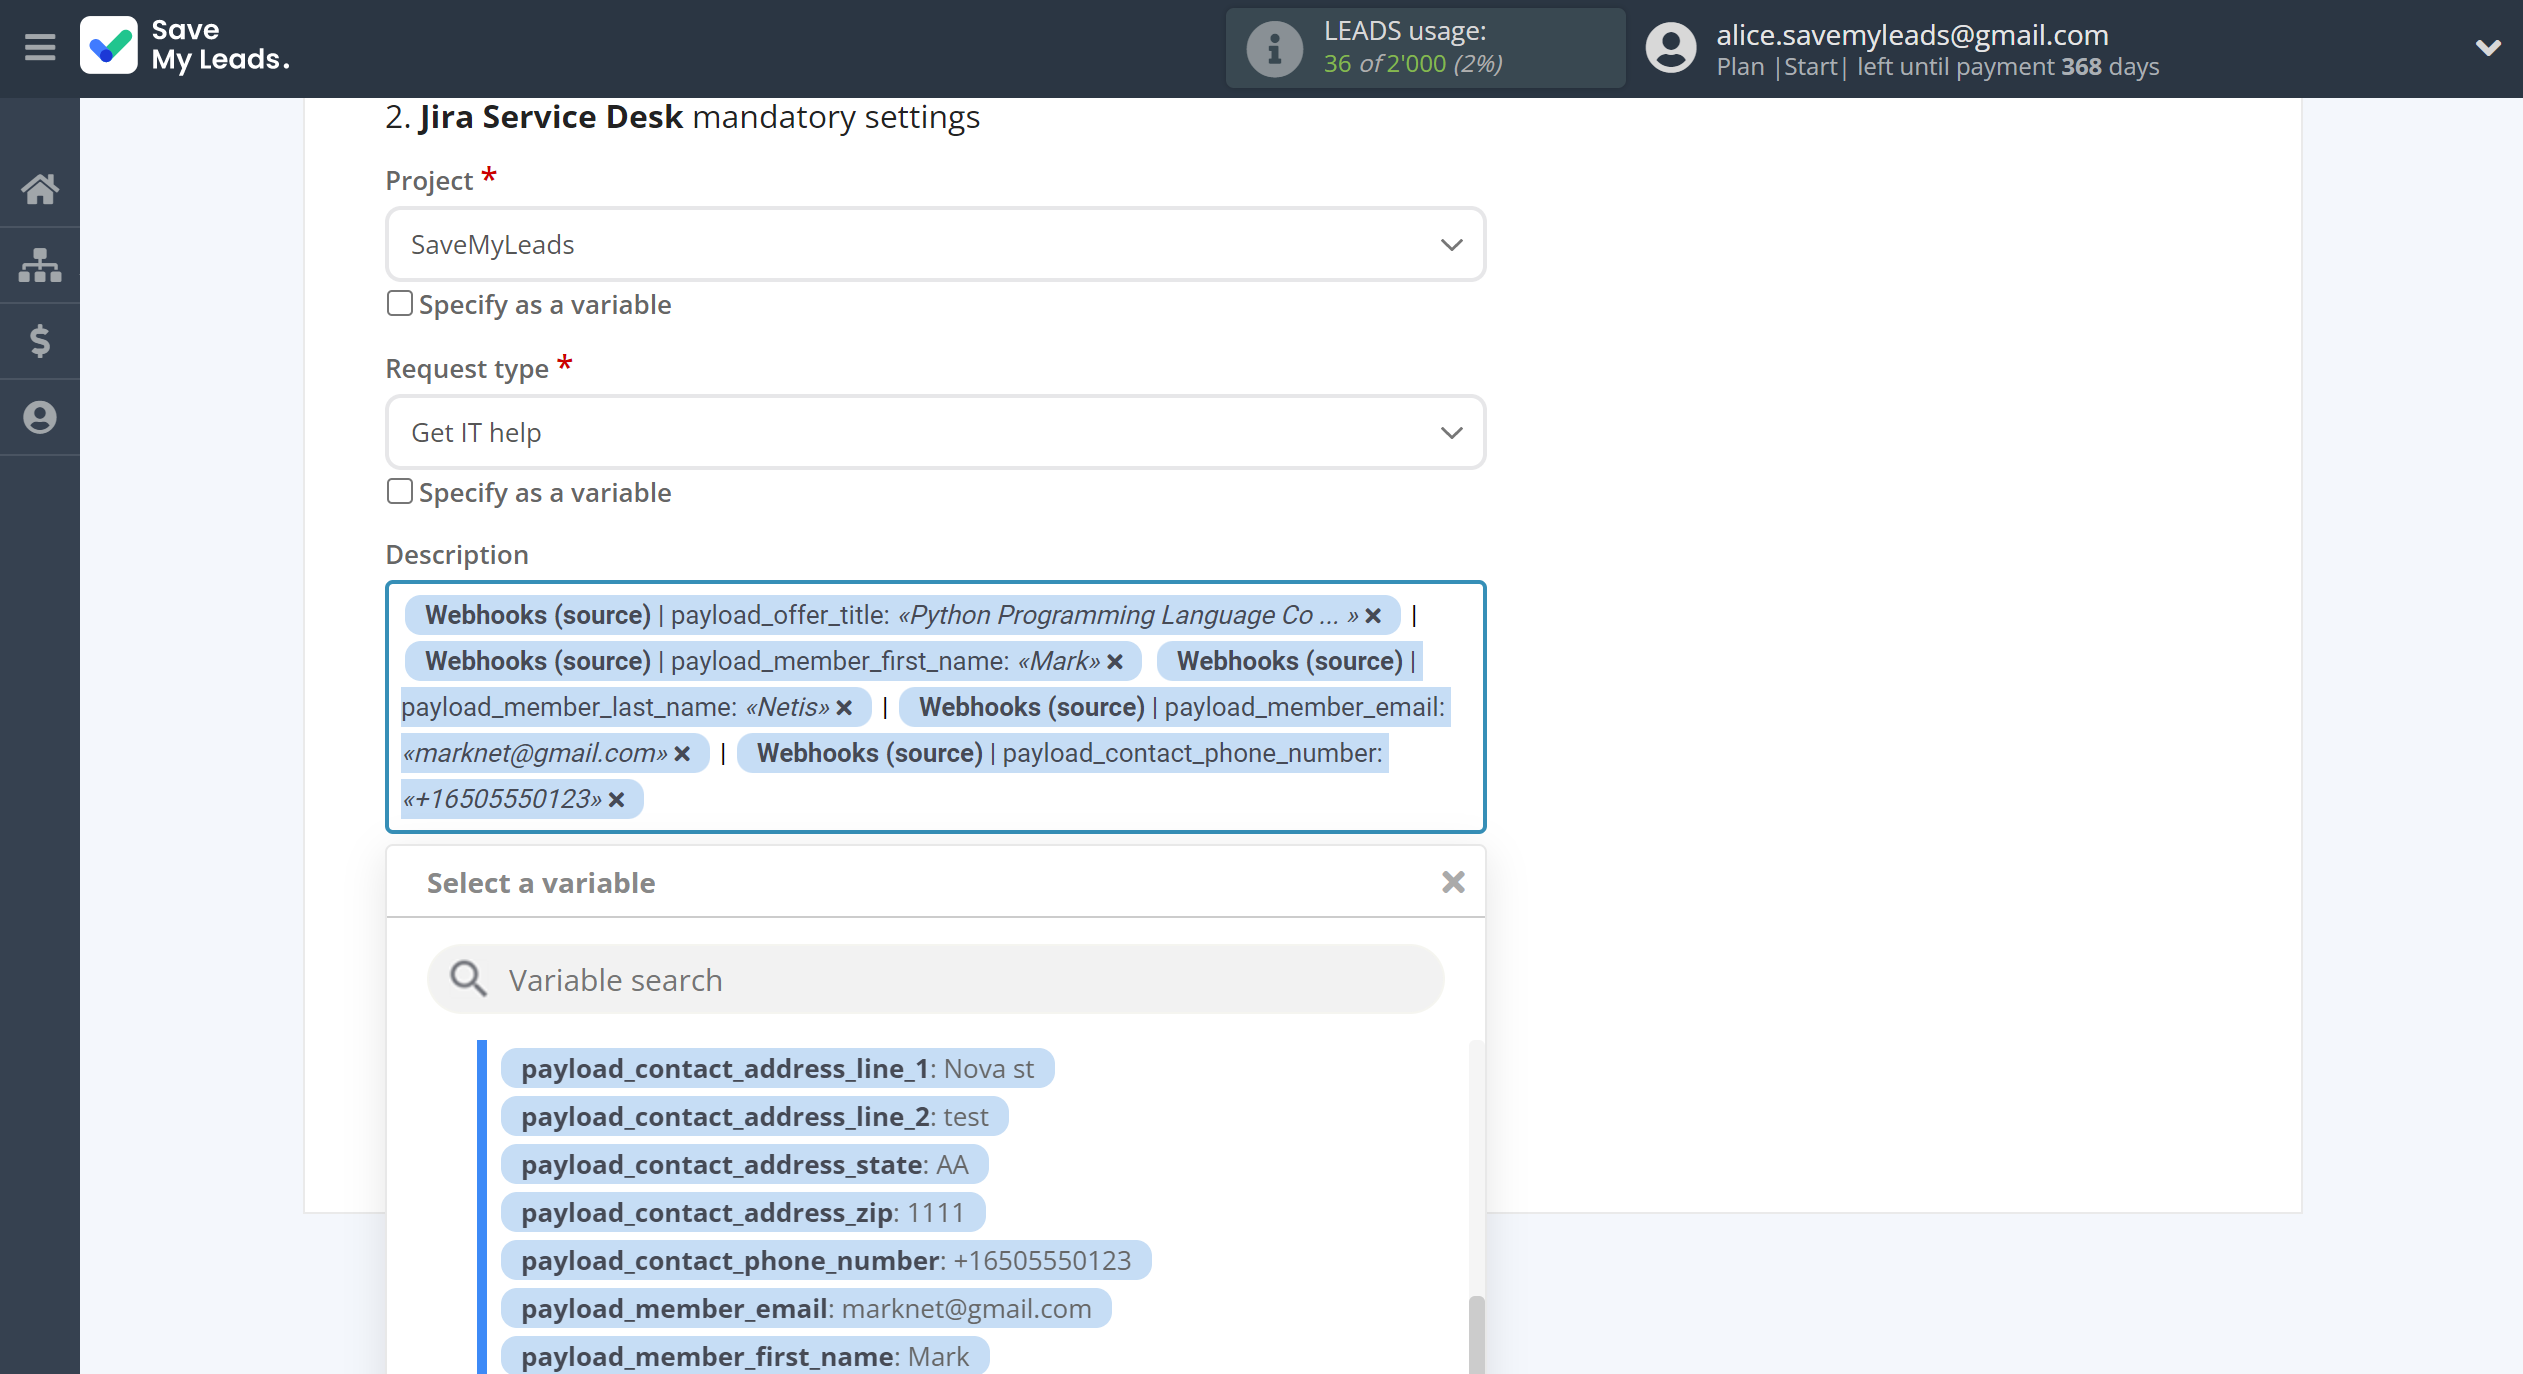Click the user avatar icon top right
Viewport: 2523px width, 1374px height.
click(x=1670, y=47)
